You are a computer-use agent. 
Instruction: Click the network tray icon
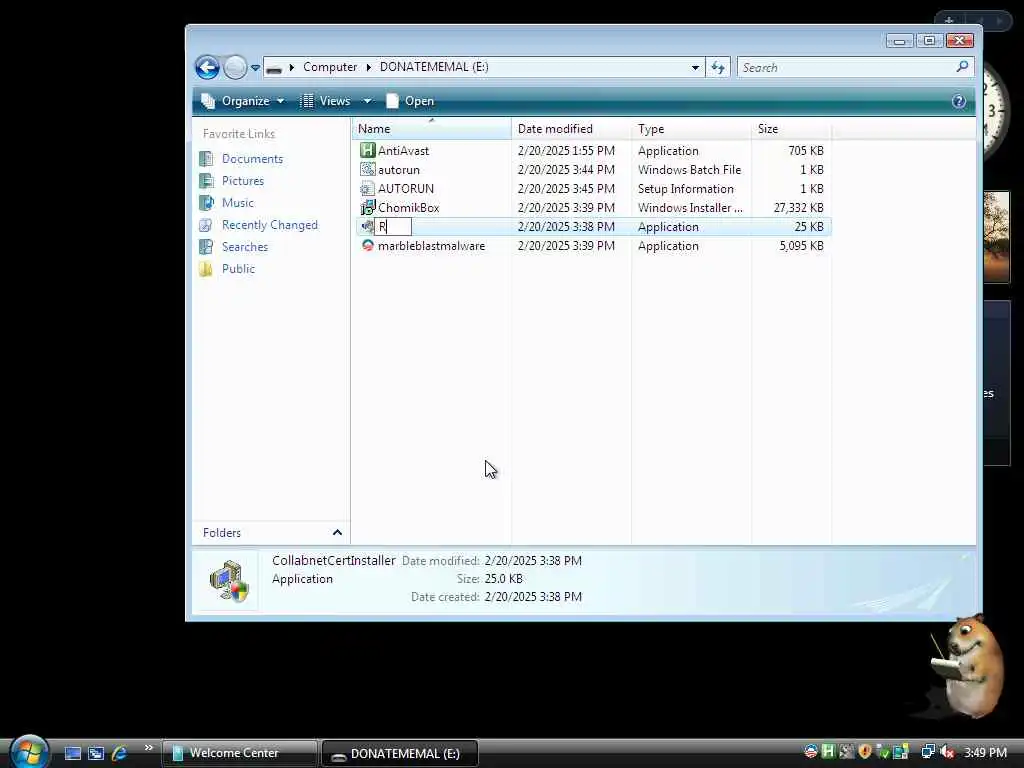coord(927,752)
